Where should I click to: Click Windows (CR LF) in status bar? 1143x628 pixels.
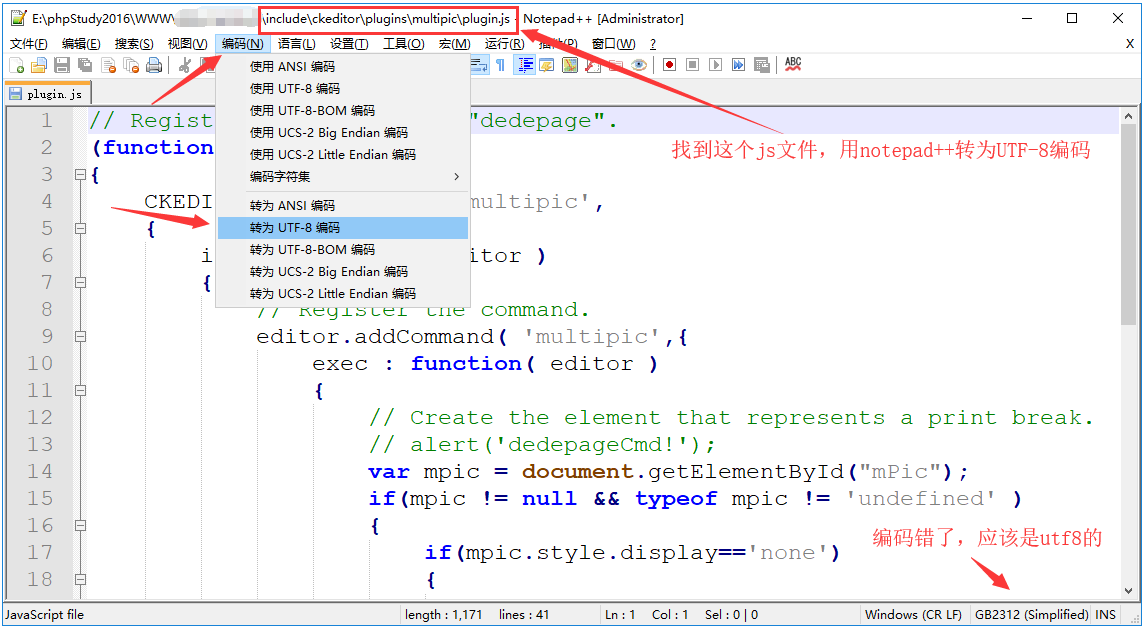click(x=913, y=615)
